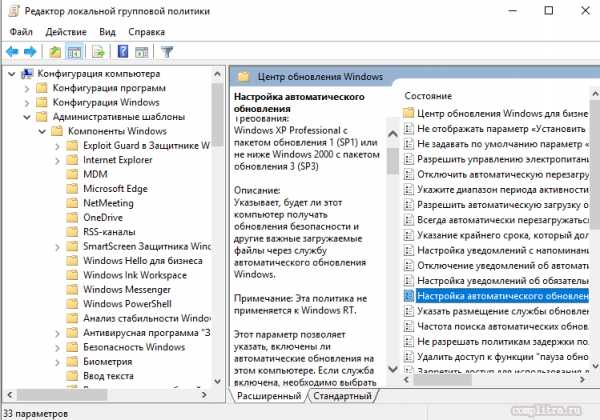Viewport: 600px width, 420px height.
Task: Click the RSS-каналы folder icon
Action: pyautogui.click(x=72, y=232)
